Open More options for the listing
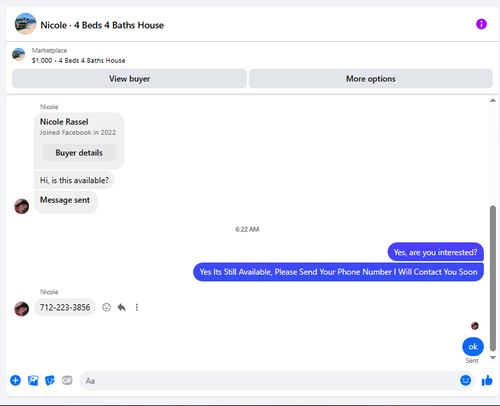Screen dimensions: 500x406 point(371,79)
